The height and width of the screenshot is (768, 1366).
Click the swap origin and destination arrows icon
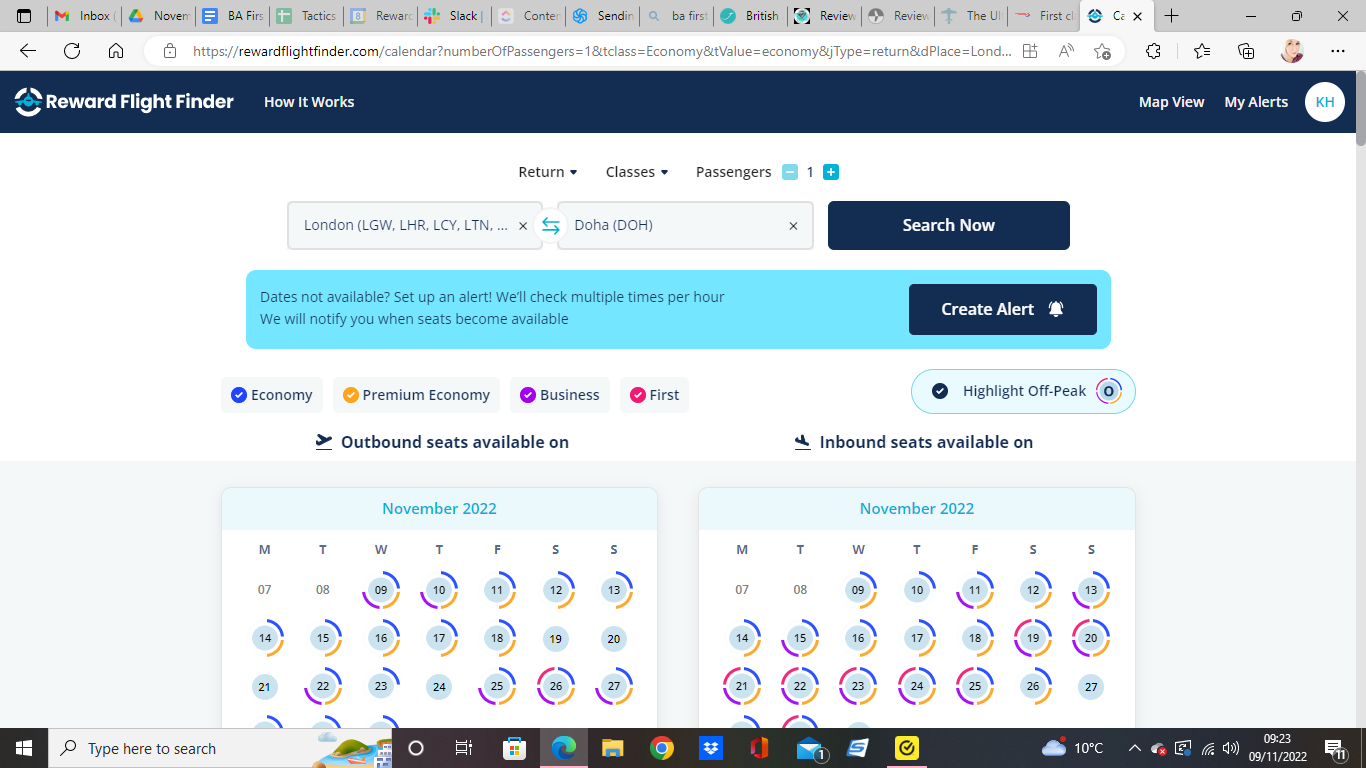pyautogui.click(x=550, y=226)
